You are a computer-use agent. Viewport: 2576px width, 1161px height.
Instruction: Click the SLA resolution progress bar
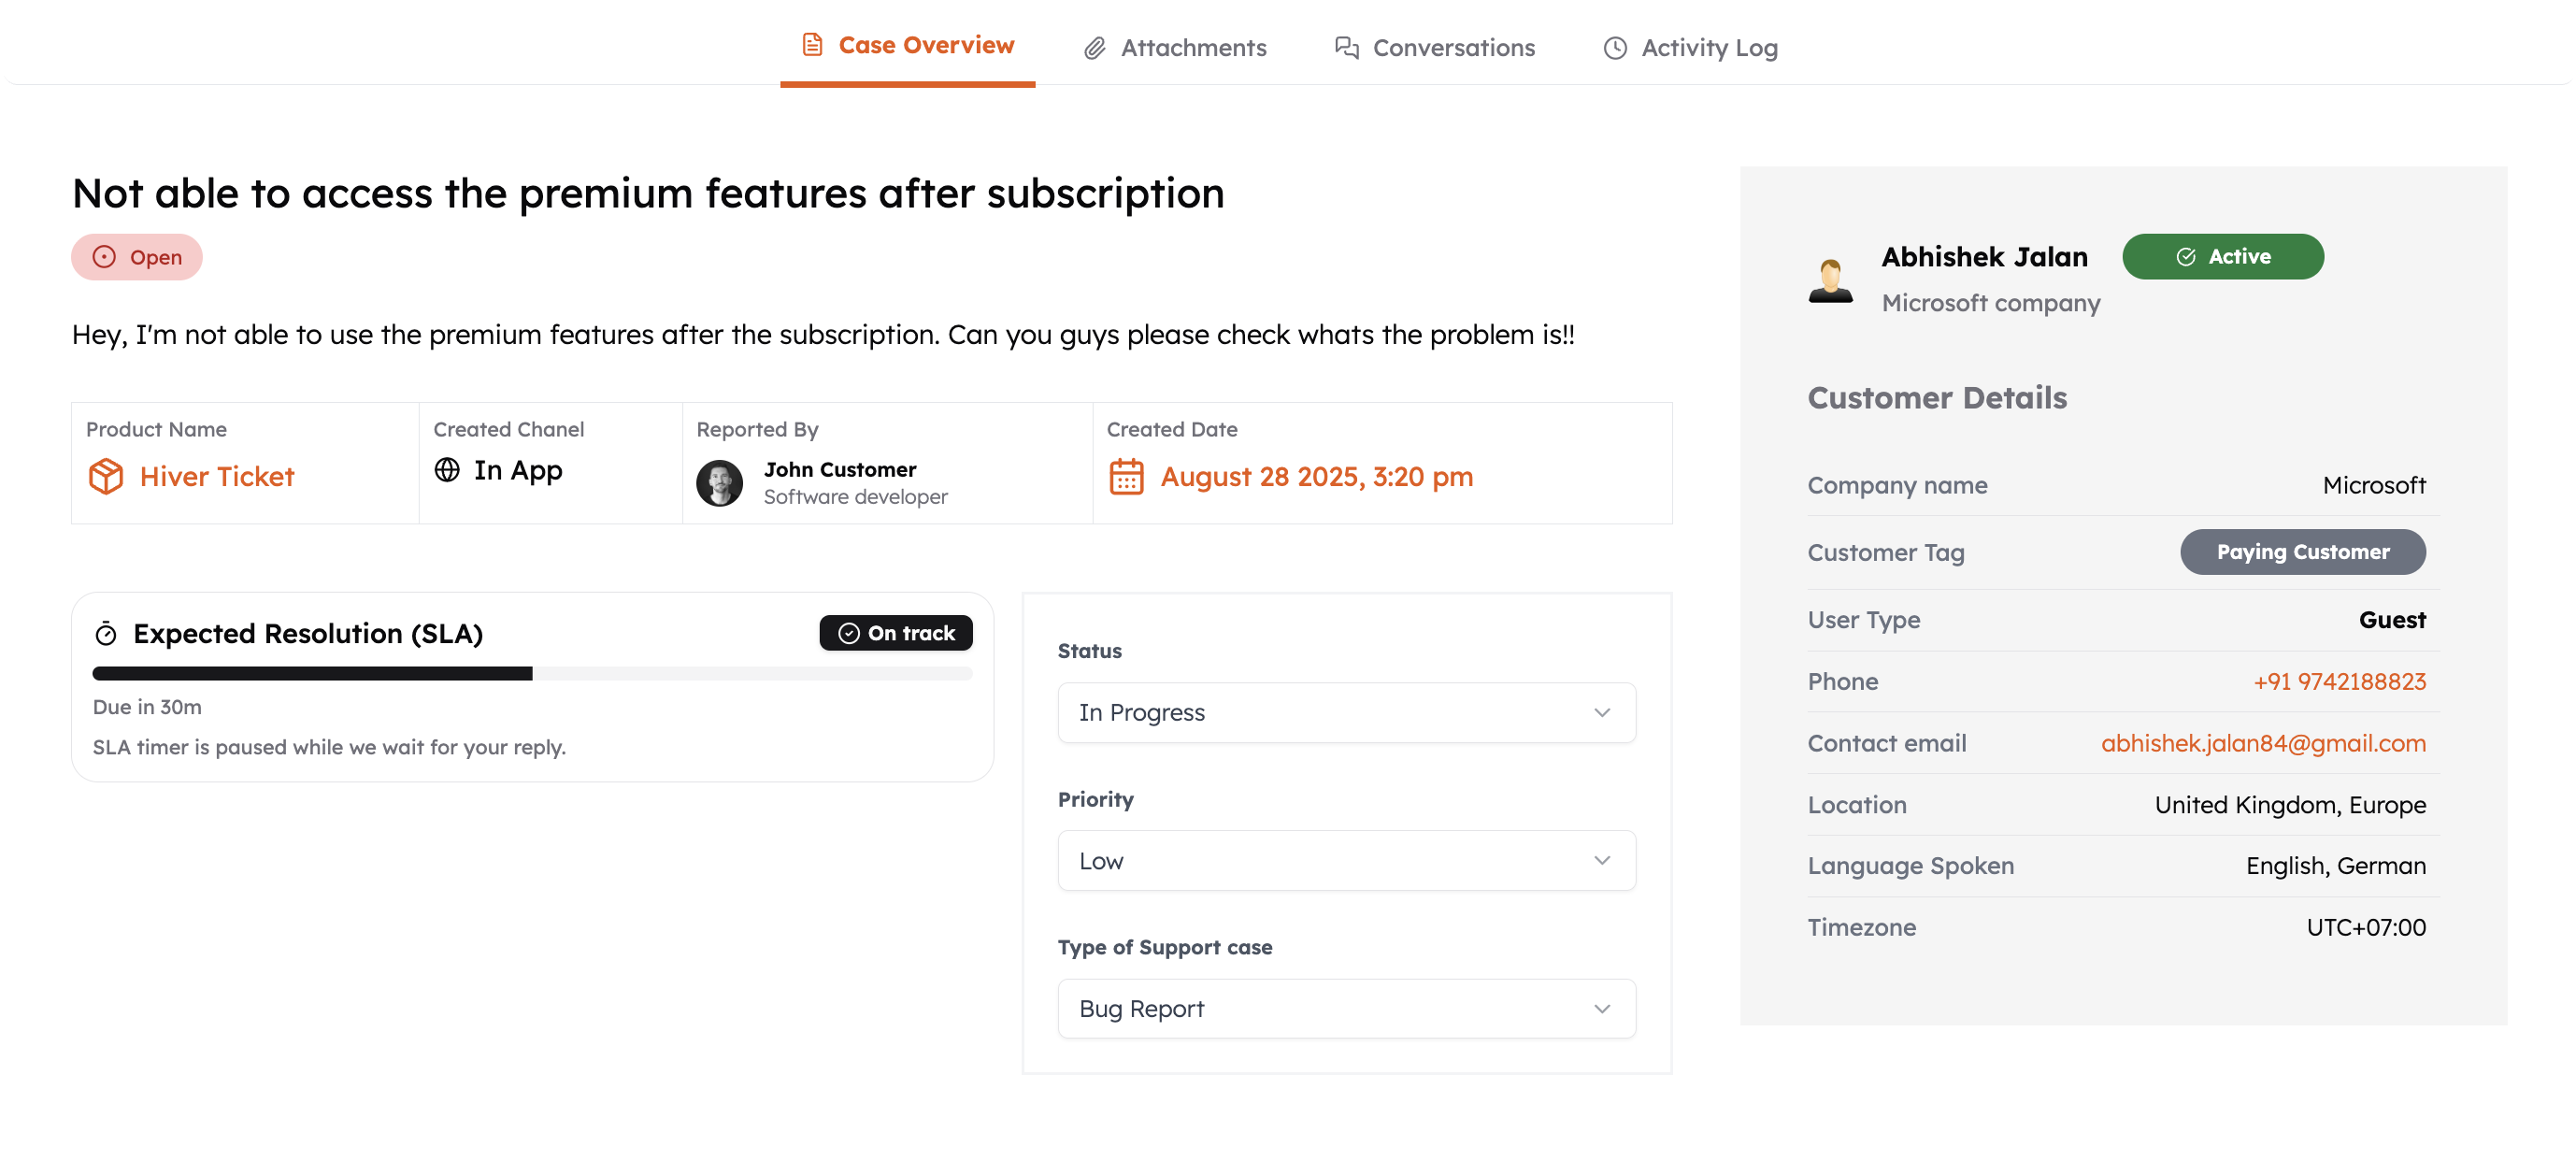pos(532,673)
